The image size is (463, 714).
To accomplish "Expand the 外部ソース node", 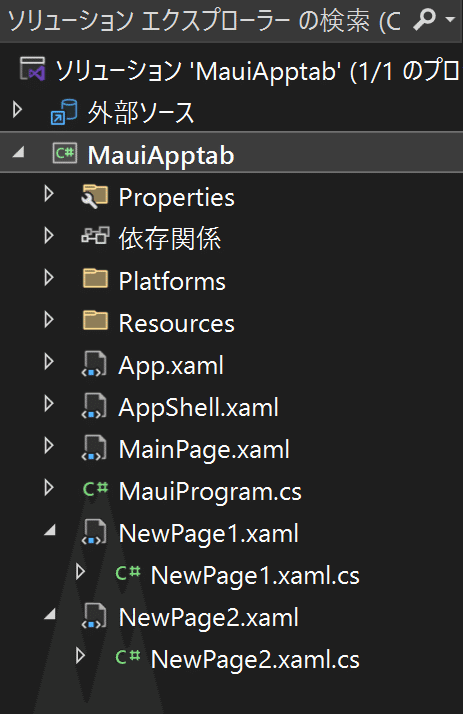I will (18, 110).
